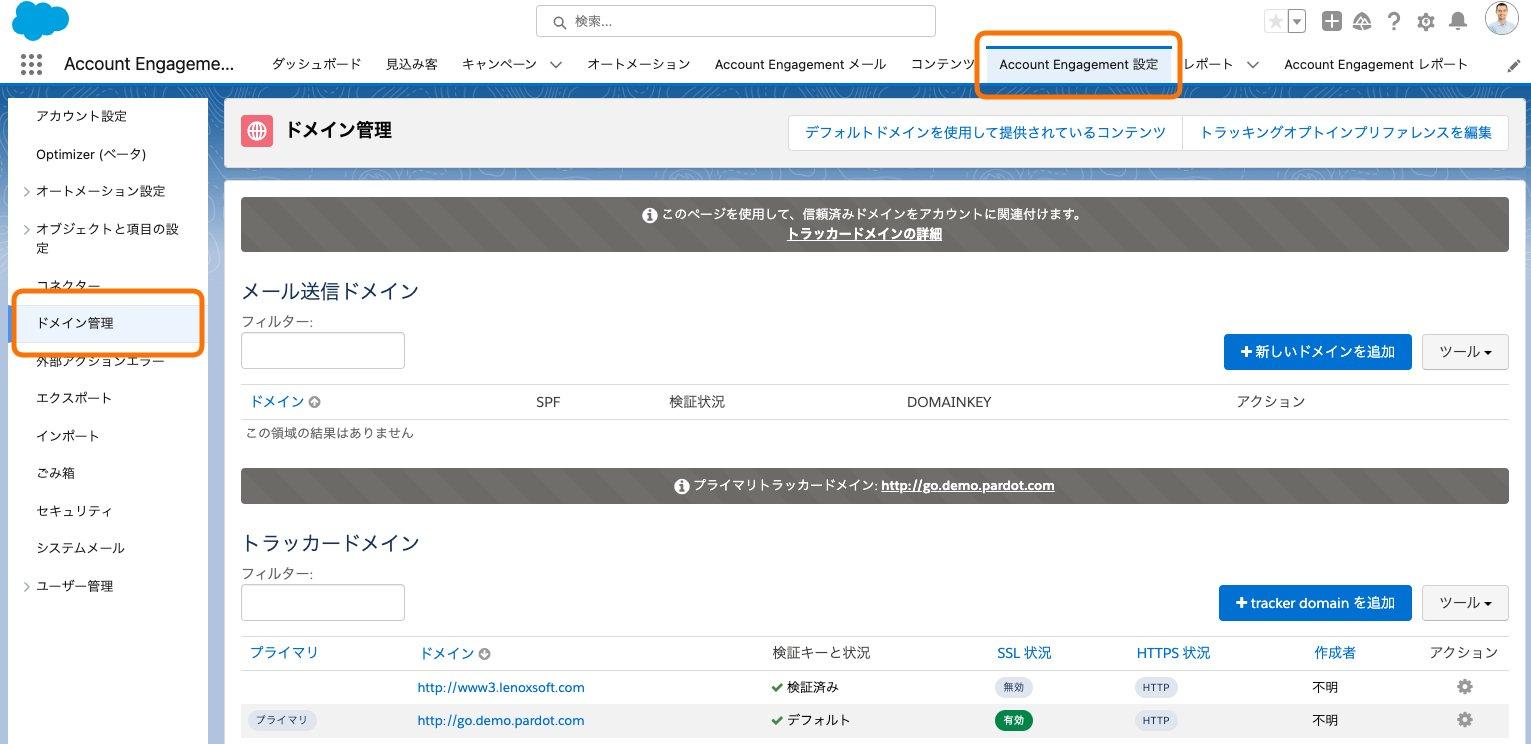Screen dimensions: 1531x744
Task: Click the info icon in primary tracker banner
Action: coord(682,486)
